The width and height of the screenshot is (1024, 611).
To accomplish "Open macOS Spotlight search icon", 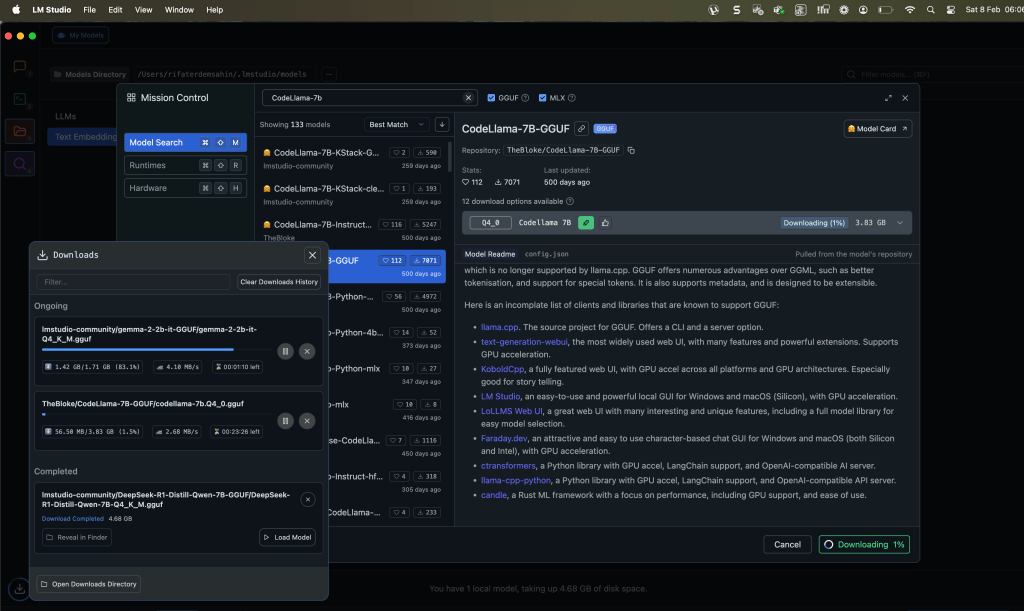I will pos(931,10).
